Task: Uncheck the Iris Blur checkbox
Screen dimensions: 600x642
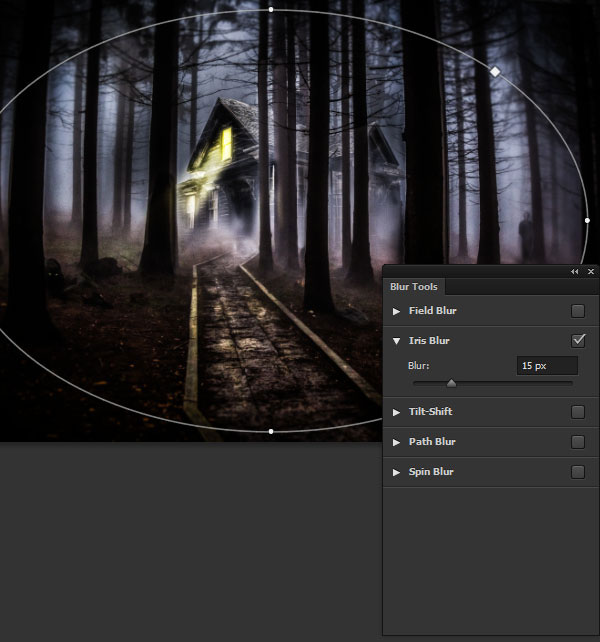Action: click(578, 341)
